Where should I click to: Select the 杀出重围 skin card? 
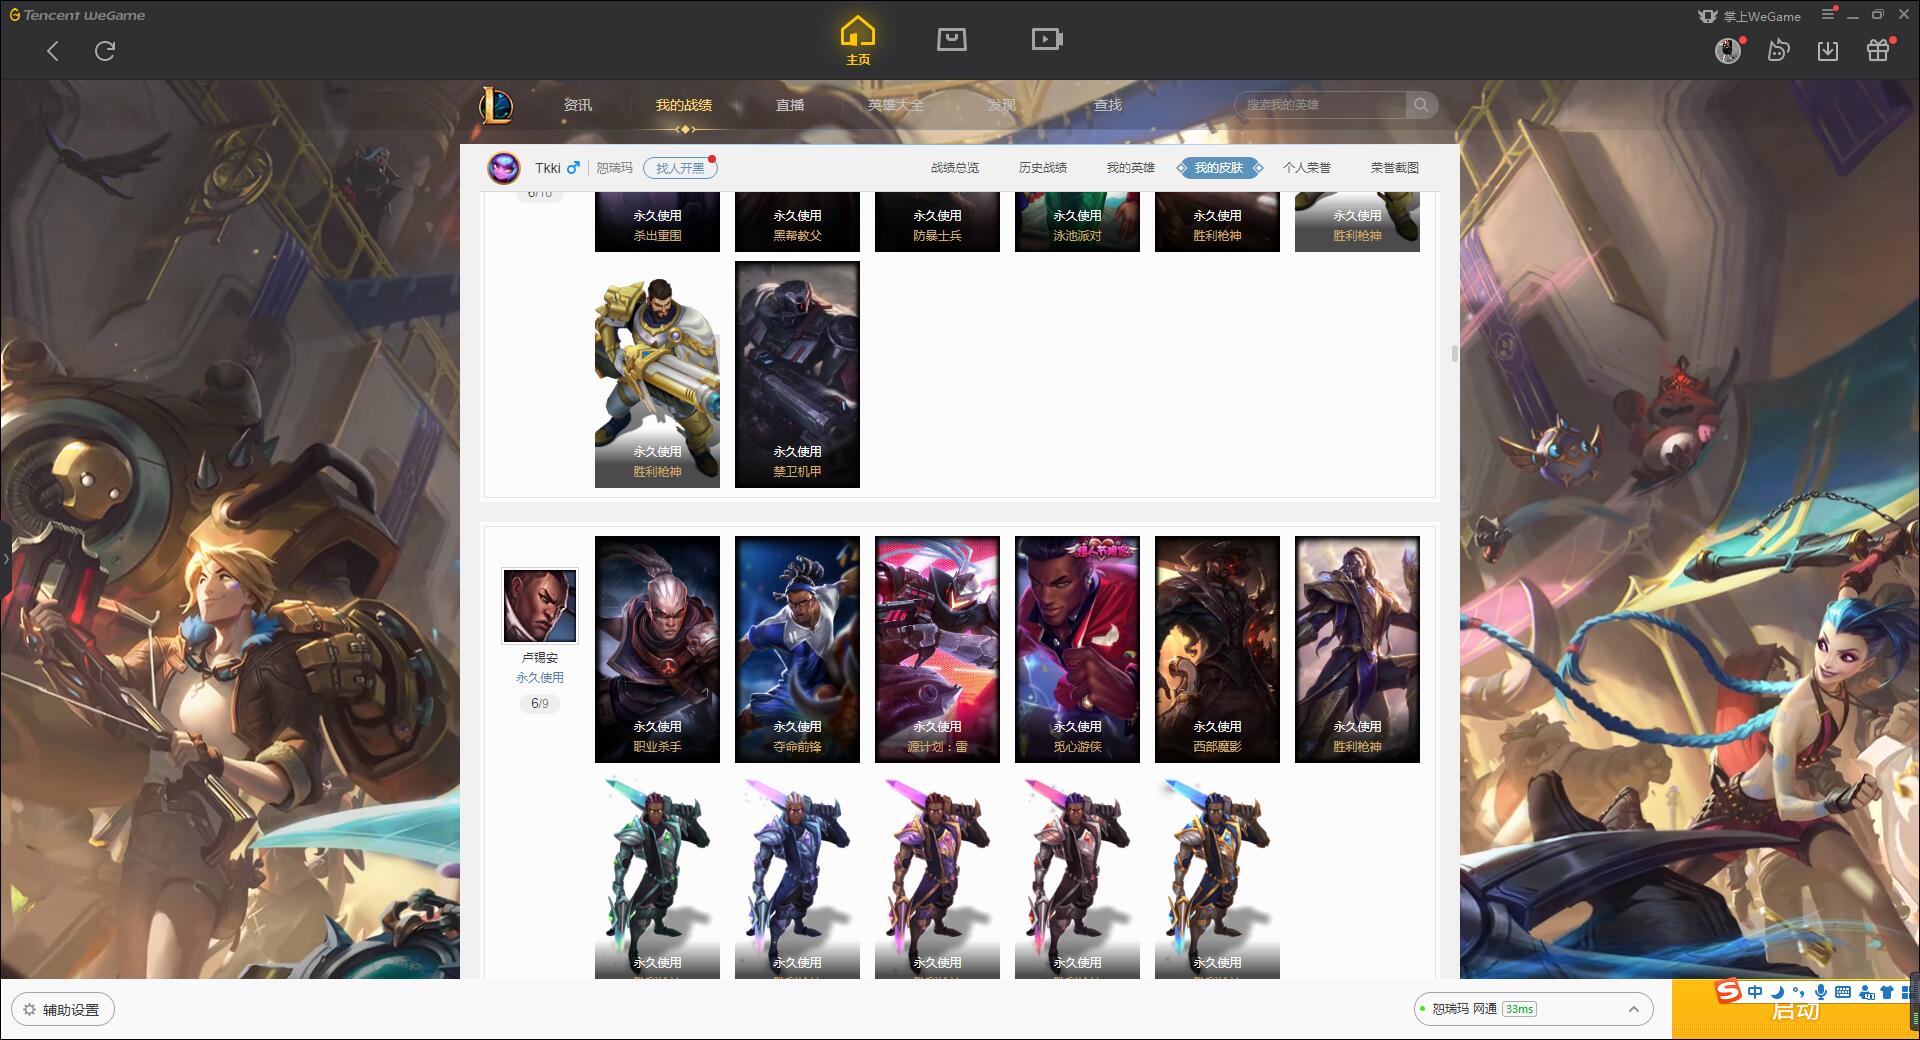click(x=657, y=221)
